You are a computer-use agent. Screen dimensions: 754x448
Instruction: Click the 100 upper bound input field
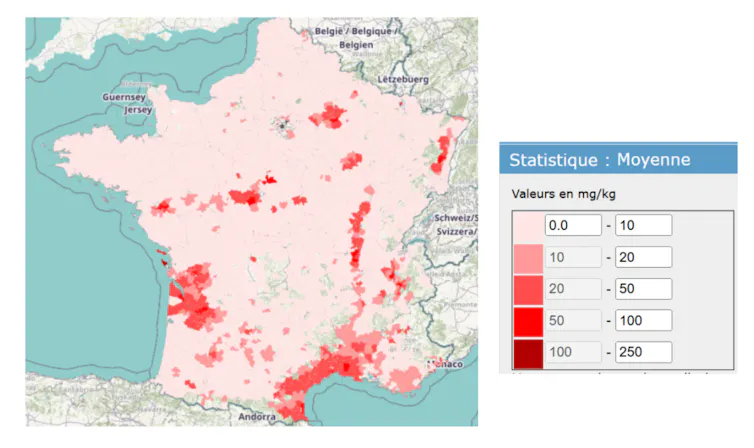tap(643, 320)
